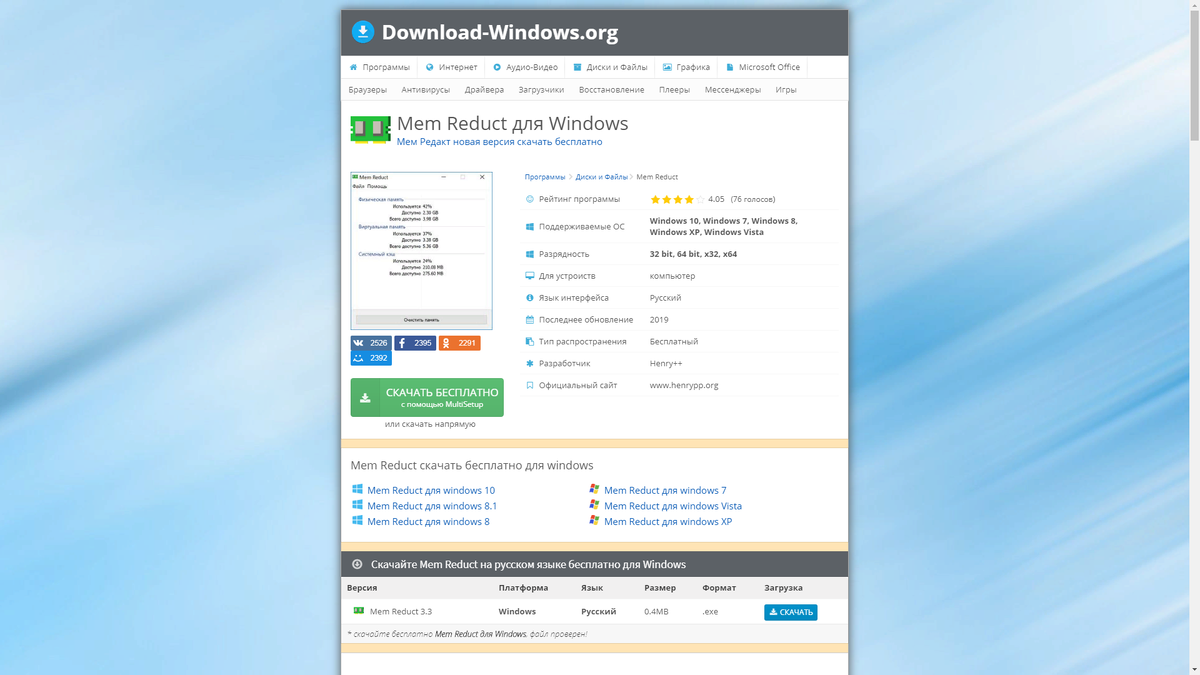Open Mem Reduct для windows XP link
The image size is (1200, 675).
(668, 522)
